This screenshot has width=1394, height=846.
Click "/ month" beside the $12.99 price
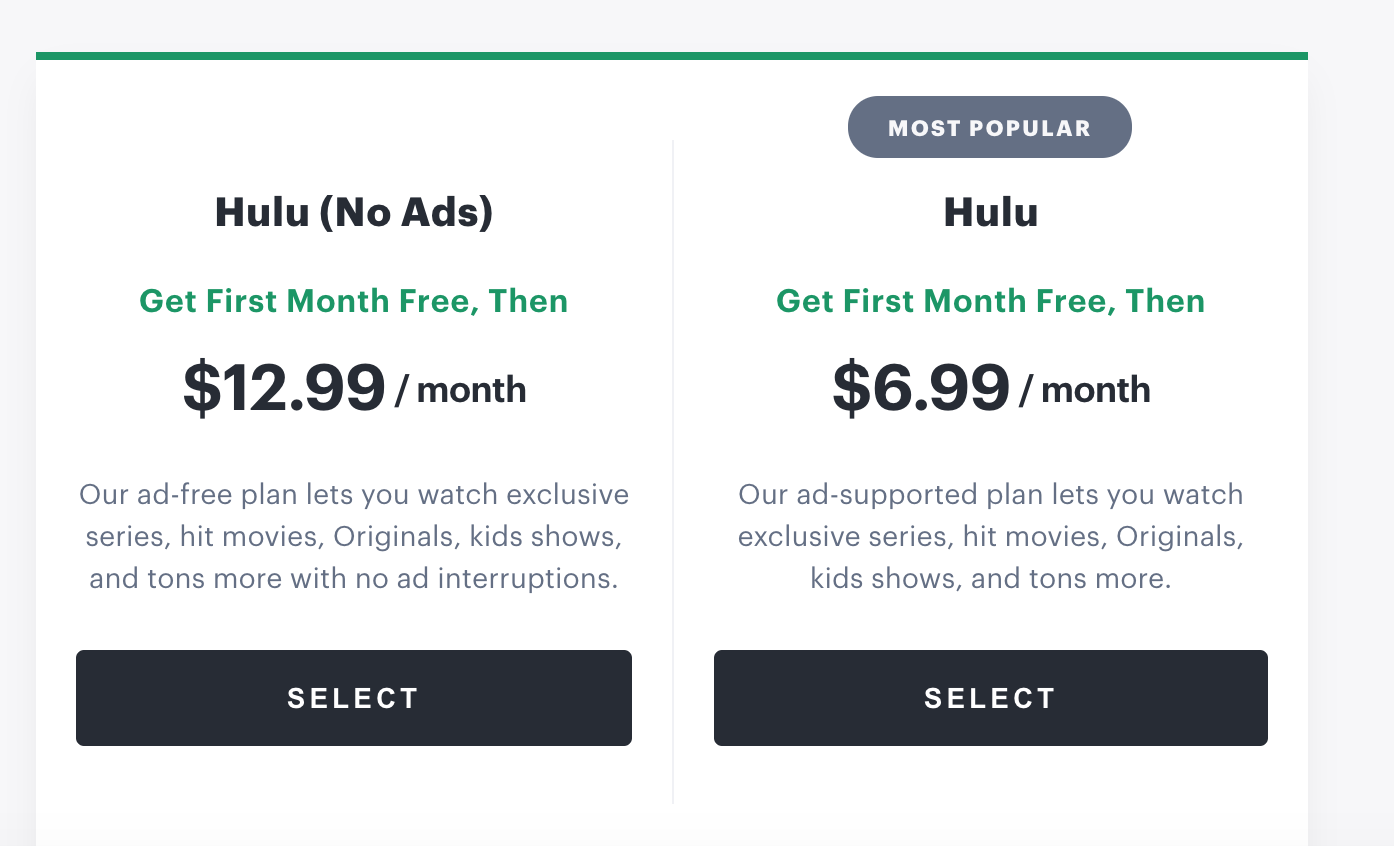point(461,390)
